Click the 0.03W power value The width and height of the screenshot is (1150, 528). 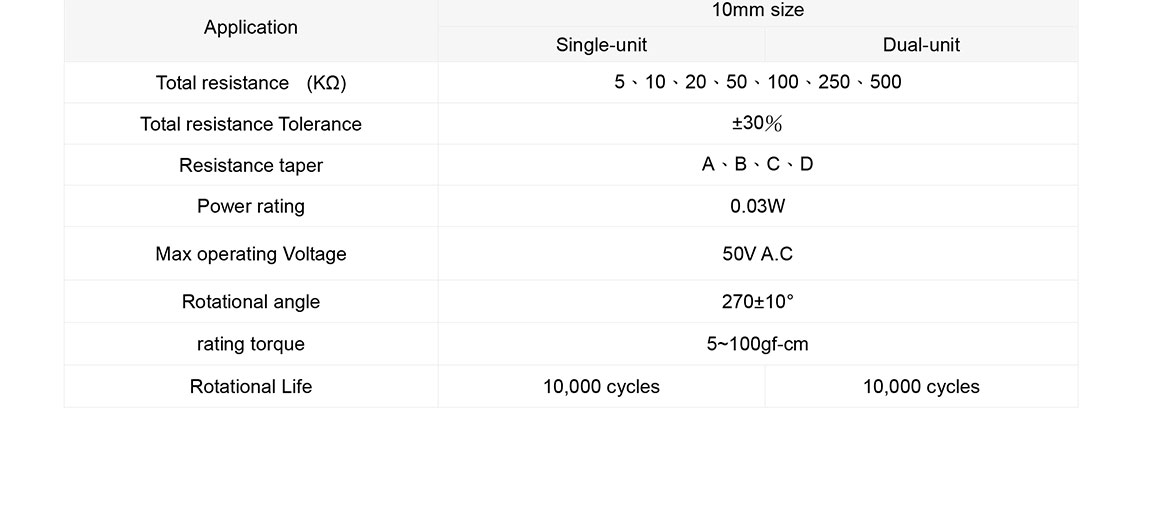click(757, 206)
